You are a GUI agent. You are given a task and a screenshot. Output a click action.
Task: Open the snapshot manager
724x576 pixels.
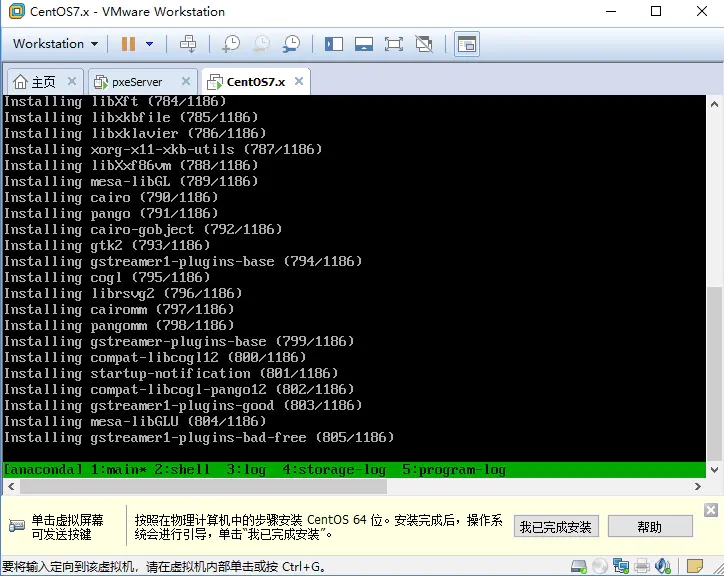291,44
